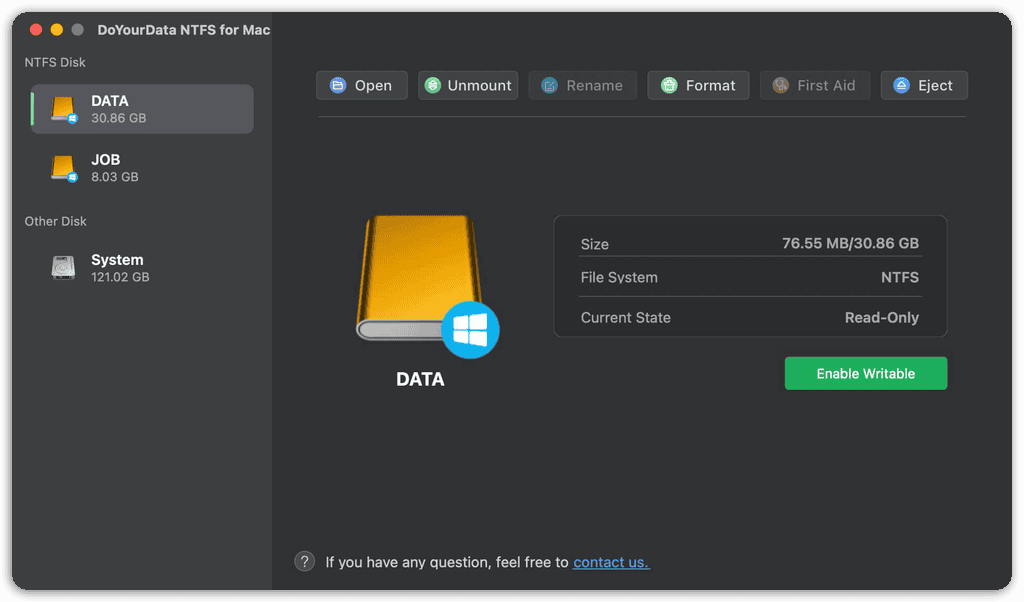Click the NTFS Disk section header
Screen dimensions: 1024x602
(55, 62)
